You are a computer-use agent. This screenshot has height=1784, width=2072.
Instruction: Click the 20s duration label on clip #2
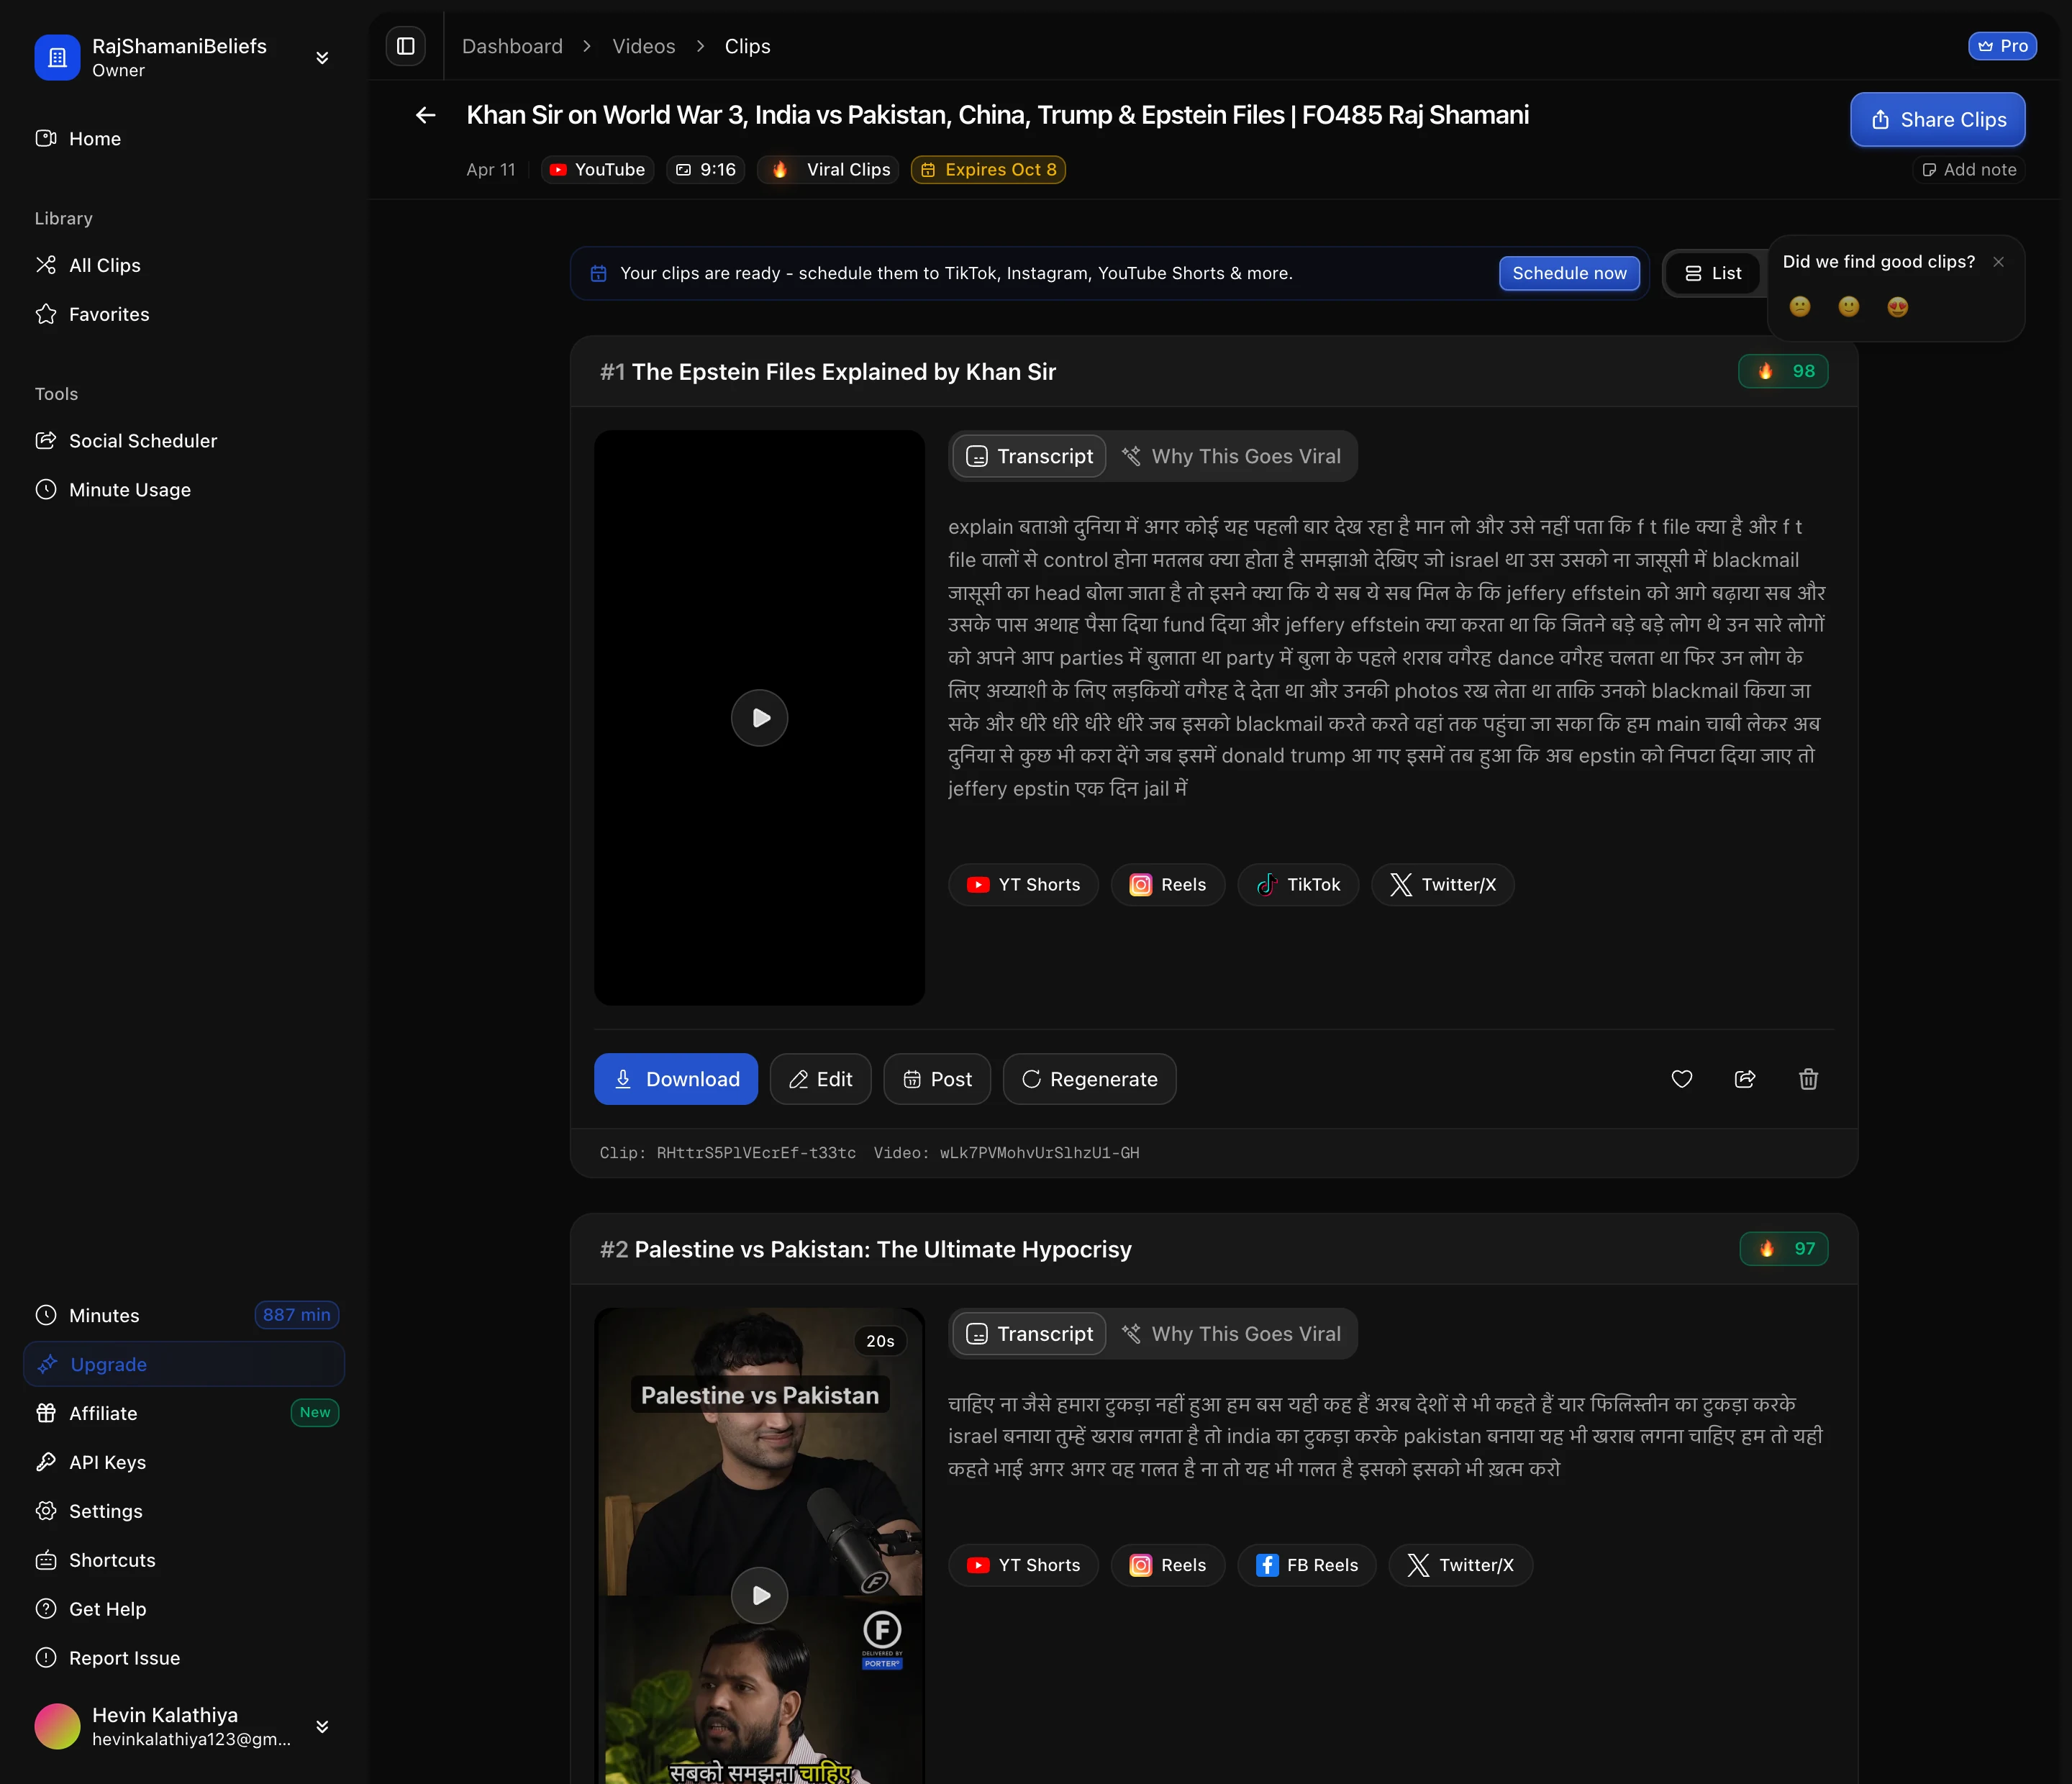click(880, 1341)
